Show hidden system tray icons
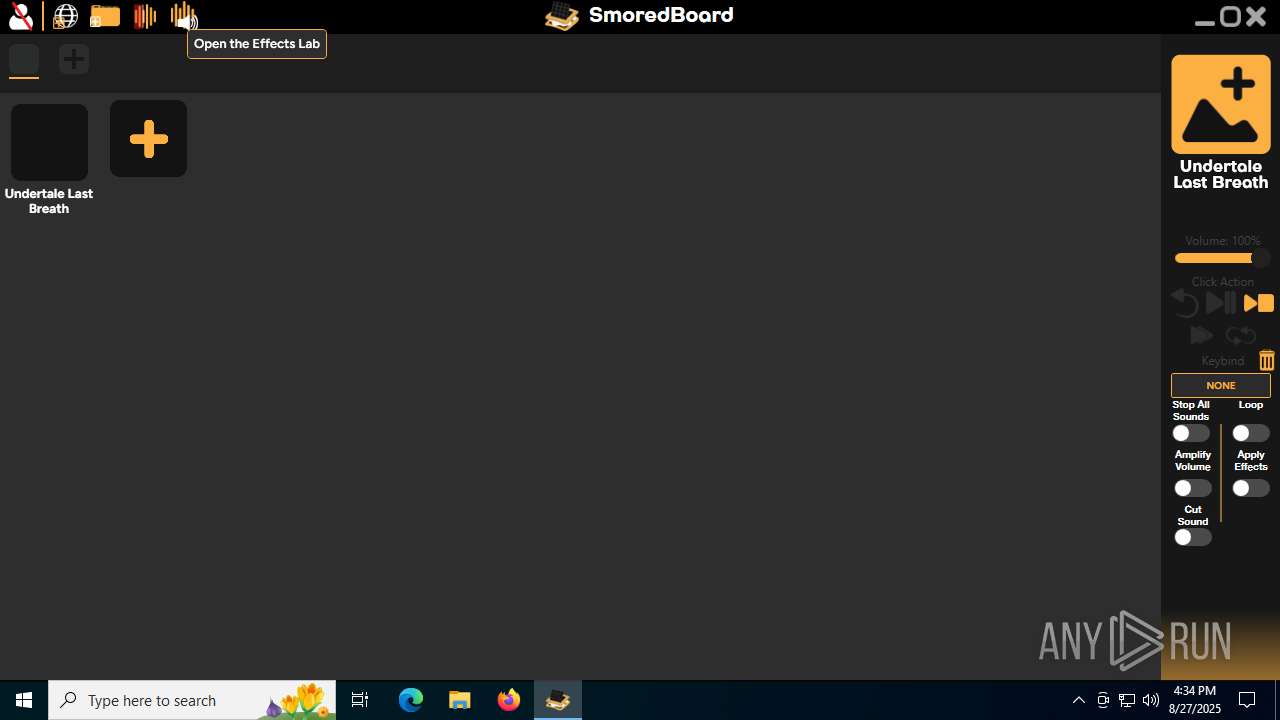Screen dimensions: 1280x720 [x=1079, y=700]
